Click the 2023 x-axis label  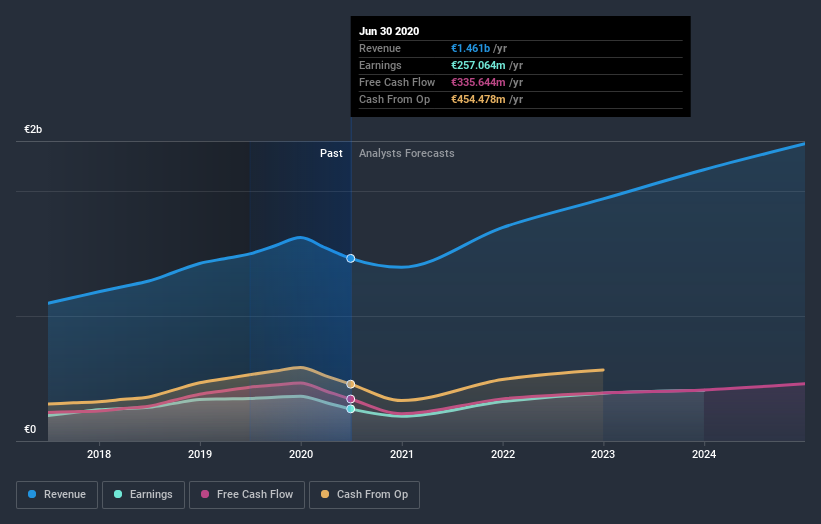click(x=603, y=454)
